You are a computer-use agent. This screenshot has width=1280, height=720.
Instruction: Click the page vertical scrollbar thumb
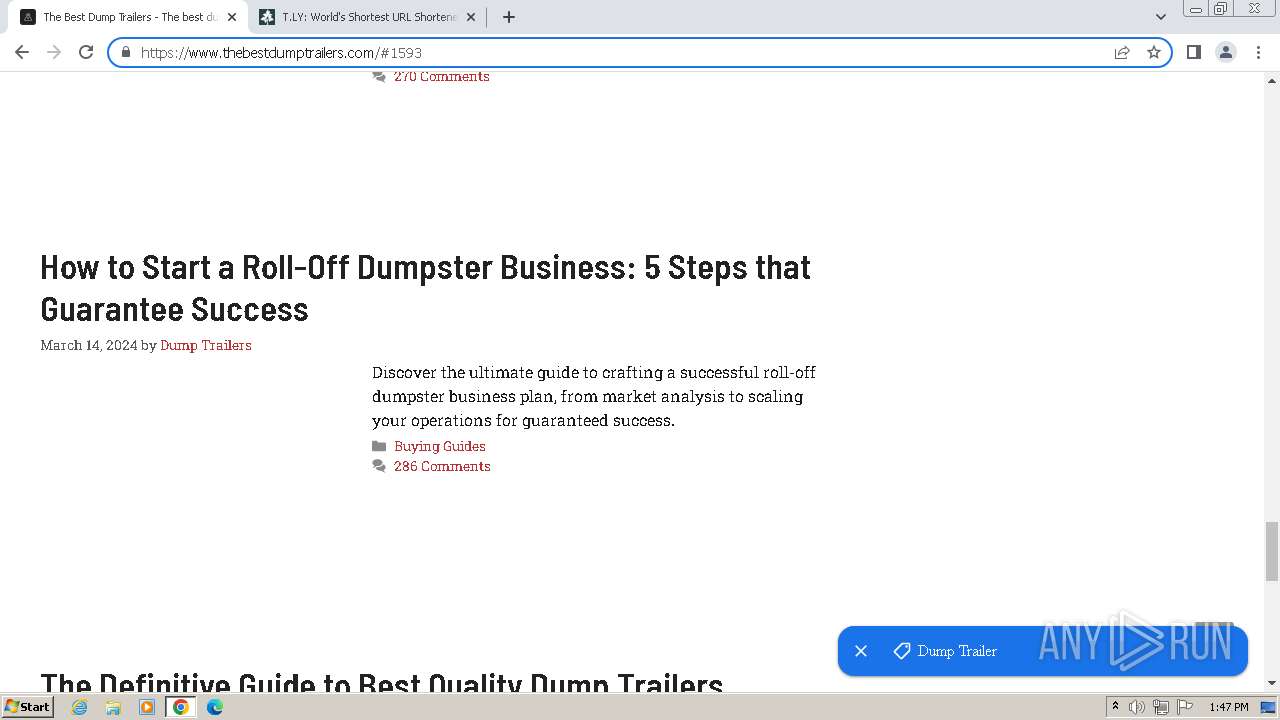(x=1272, y=551)
